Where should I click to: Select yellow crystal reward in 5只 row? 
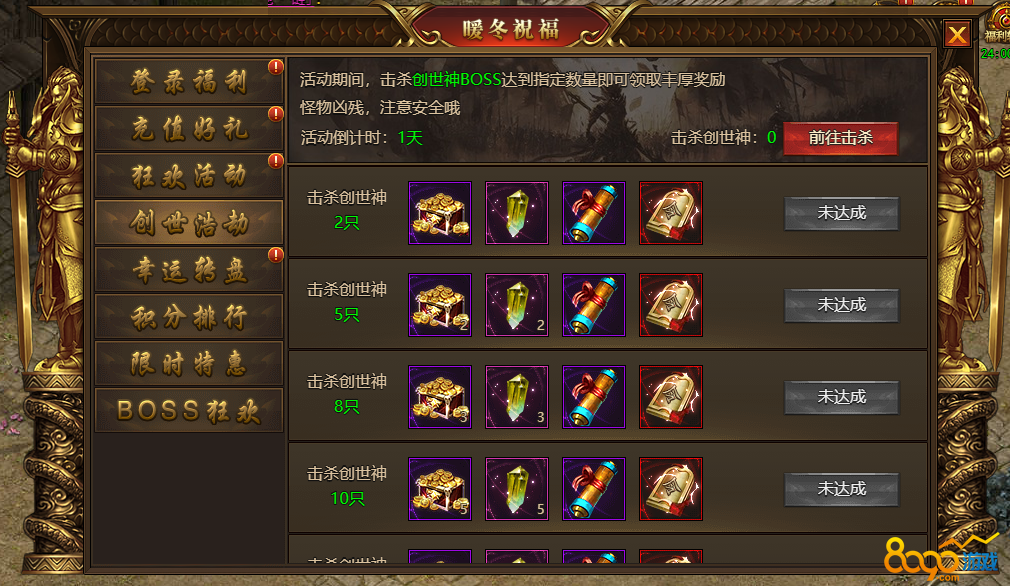point(517,305)
